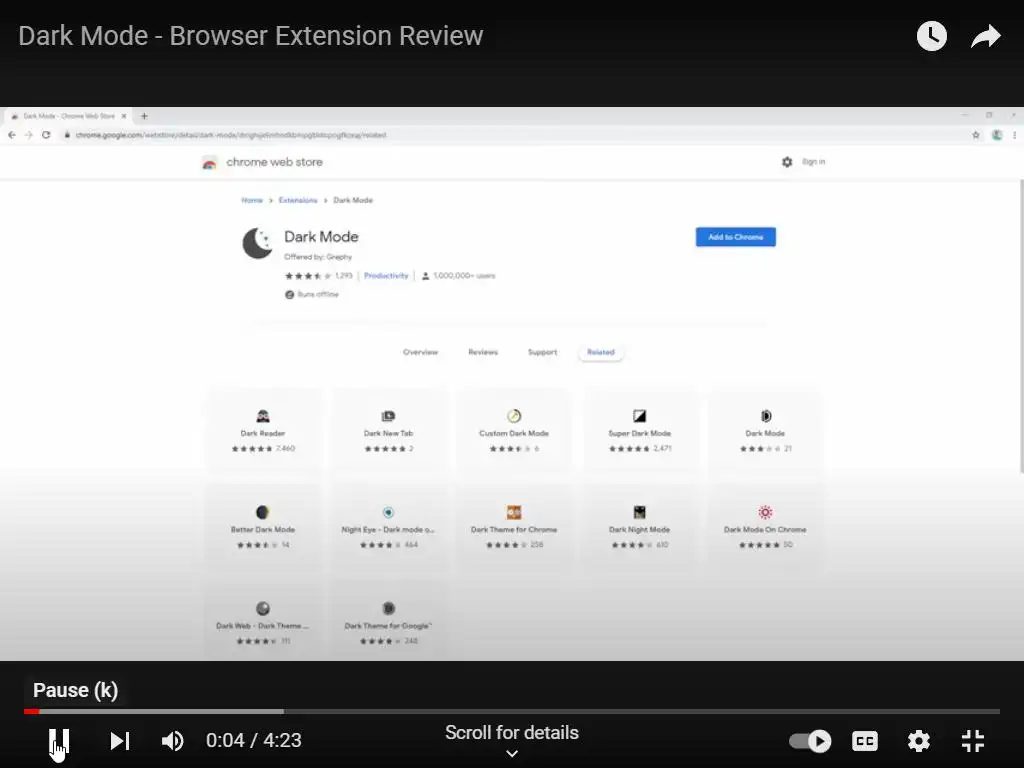Open the Dark New Tab card
The image size is (1024, 768).
(x=389, y=431)
